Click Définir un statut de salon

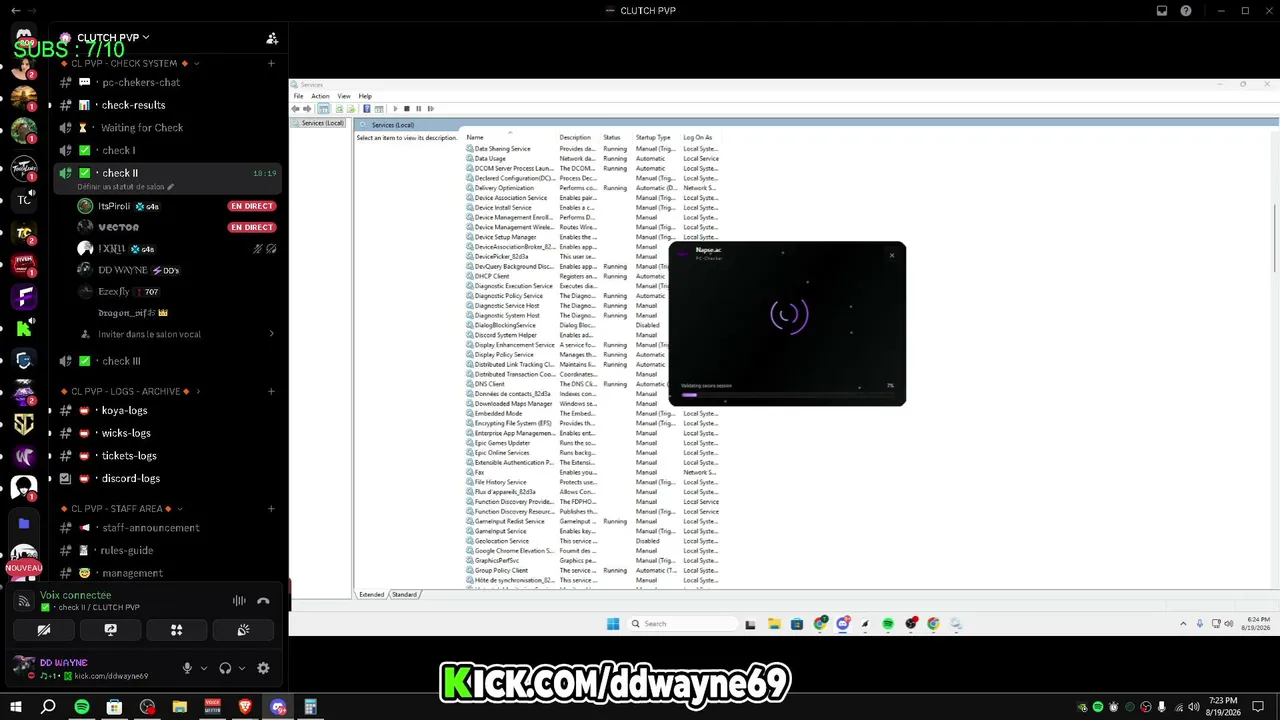pyautogui.click(x=125, y=187)
